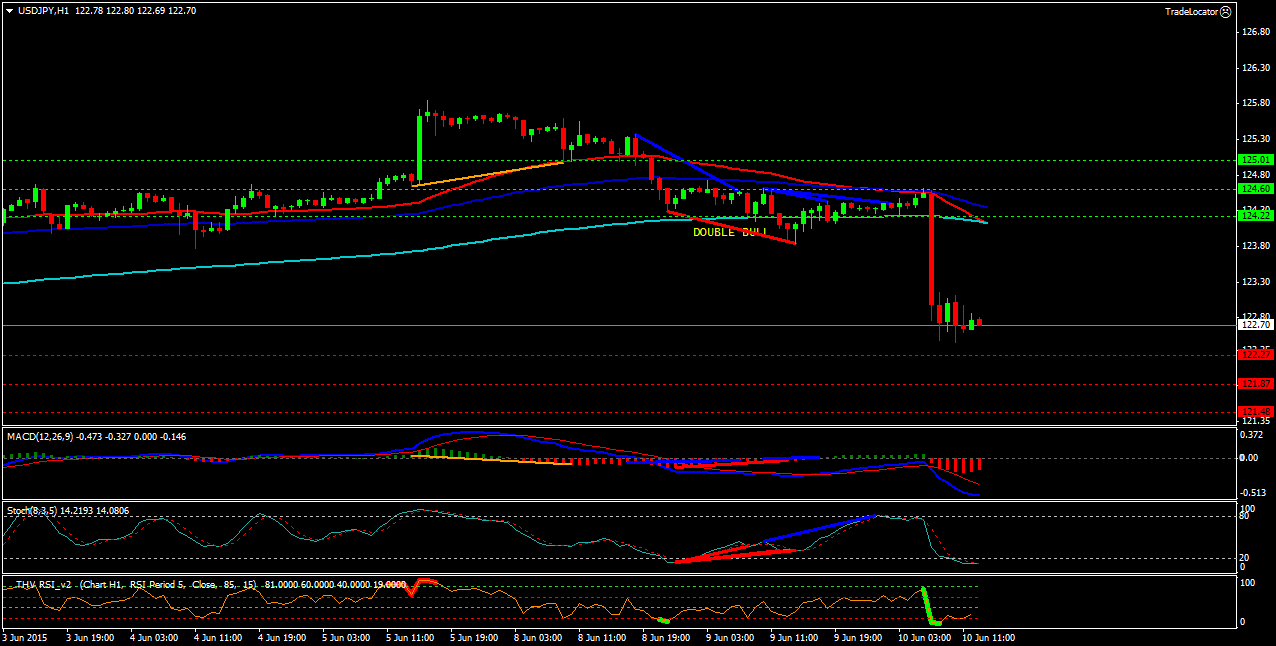Click the green 124.60 price level tag

tap(1254, 188)
